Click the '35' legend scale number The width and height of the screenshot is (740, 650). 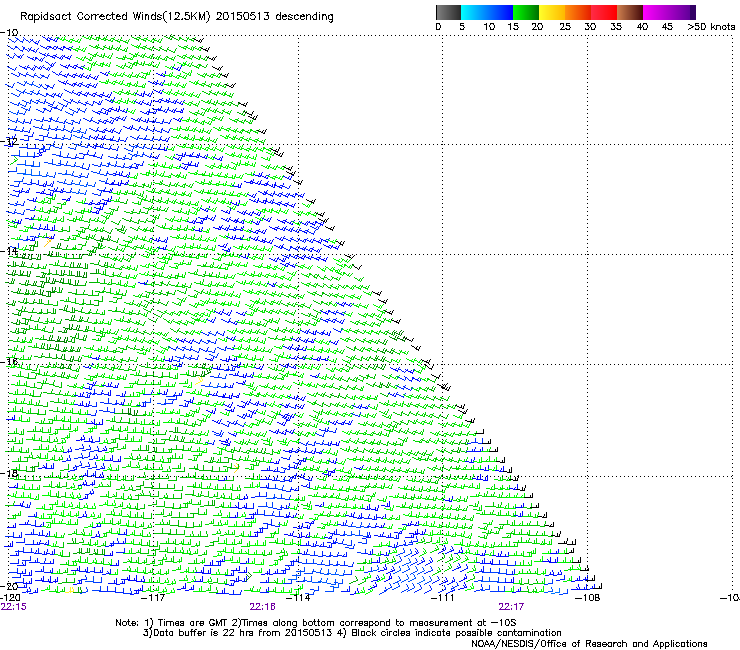[616, 27]
